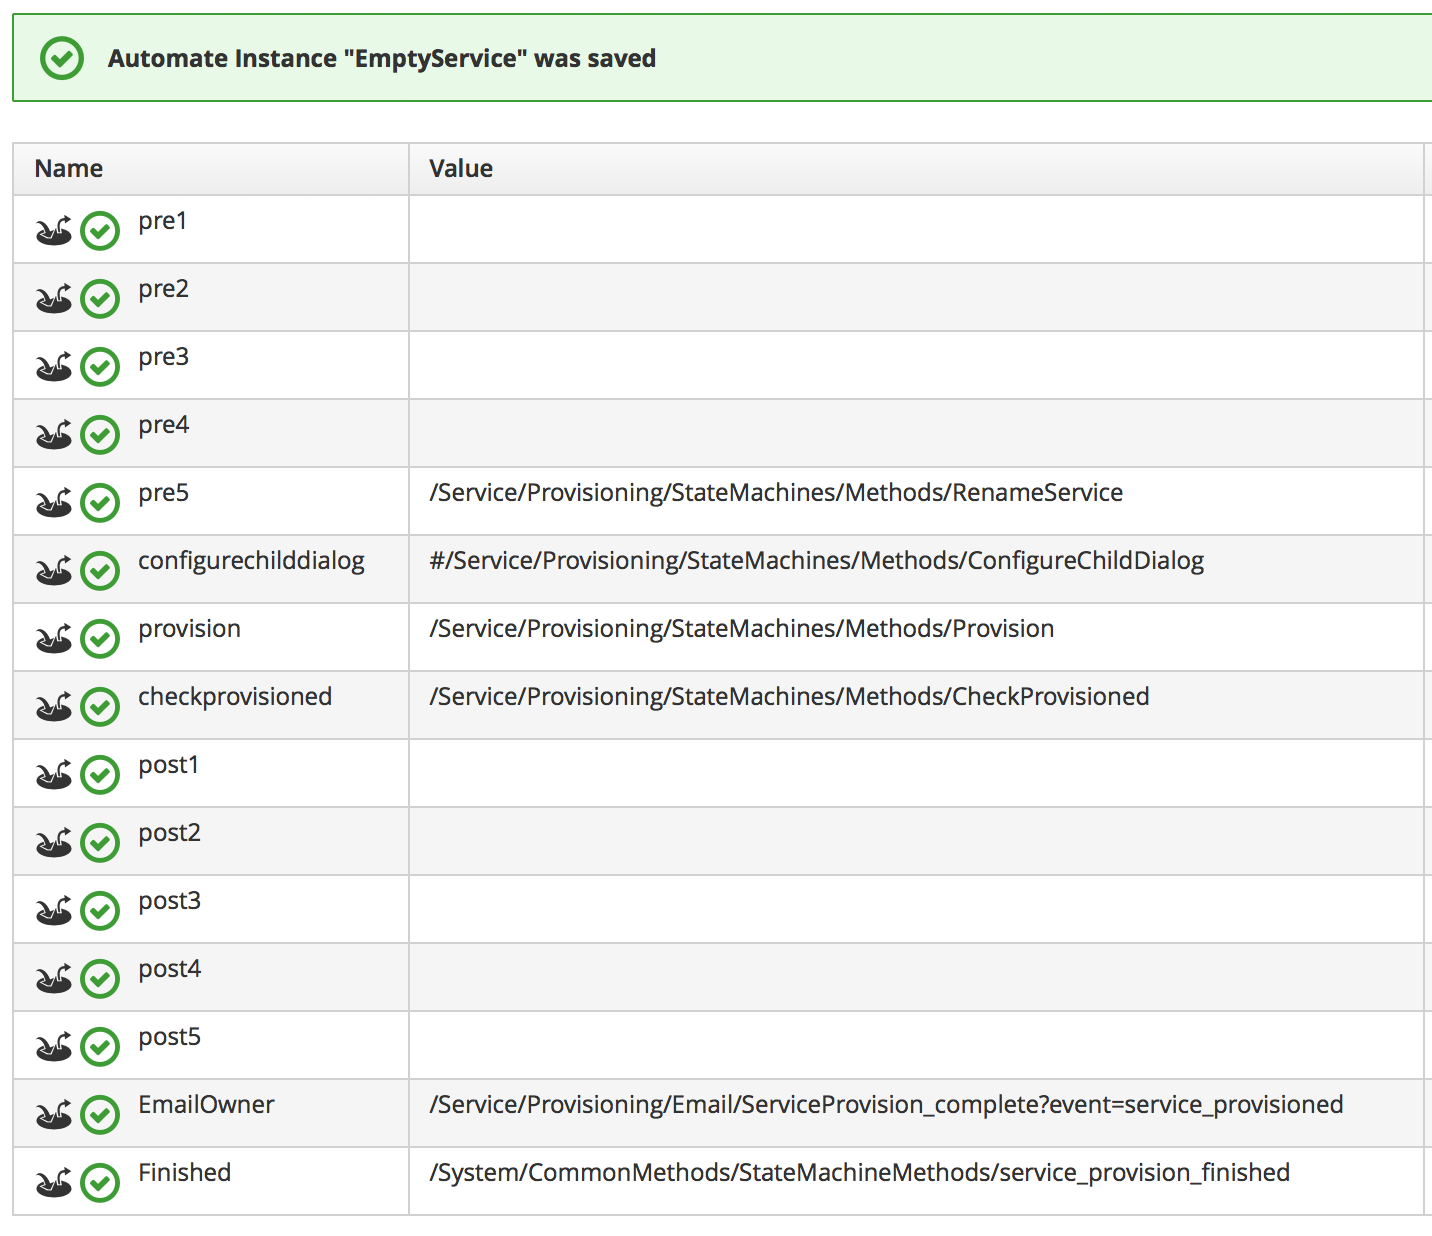The height and width of the screenshot is (1236, 1432).
Task: Click the state icon next to Finished
Action: [54, 1183]
